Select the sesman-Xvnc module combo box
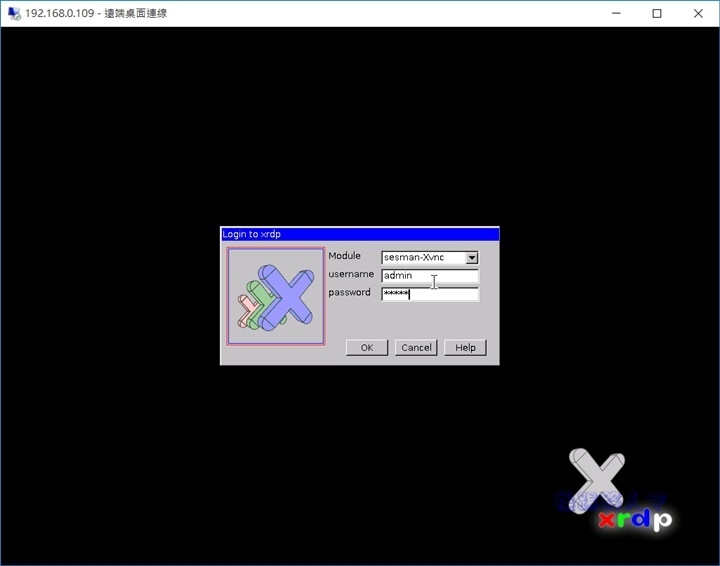The height and width of the screenshot is (566, 720). tap(430, 258)
